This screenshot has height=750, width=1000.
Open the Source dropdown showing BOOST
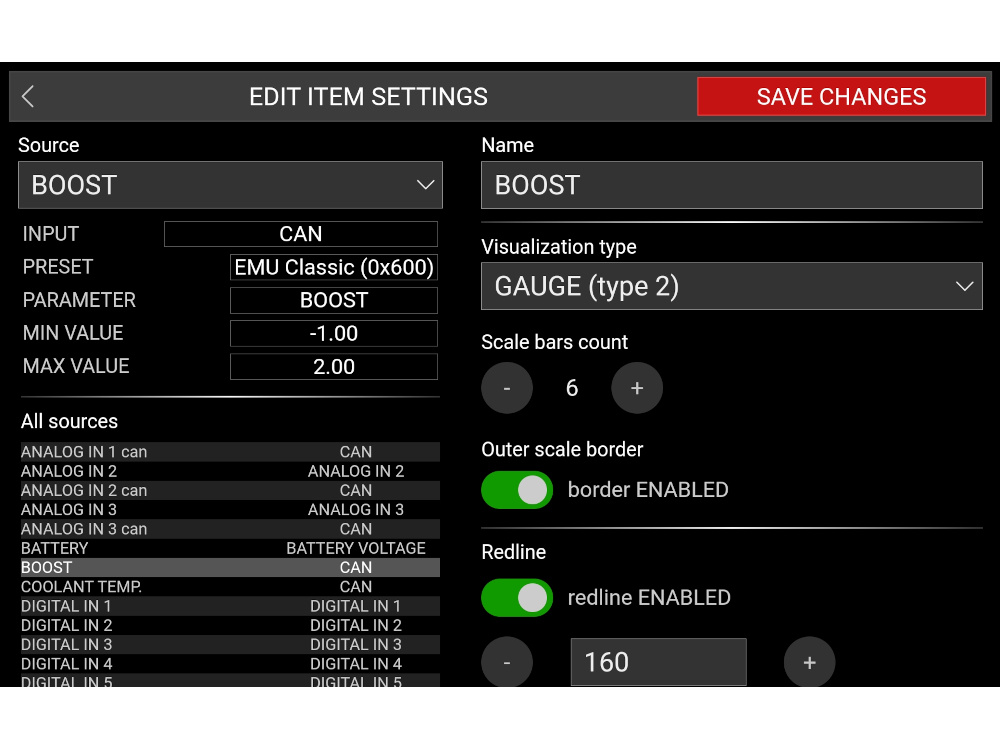(x=230, y=185)
